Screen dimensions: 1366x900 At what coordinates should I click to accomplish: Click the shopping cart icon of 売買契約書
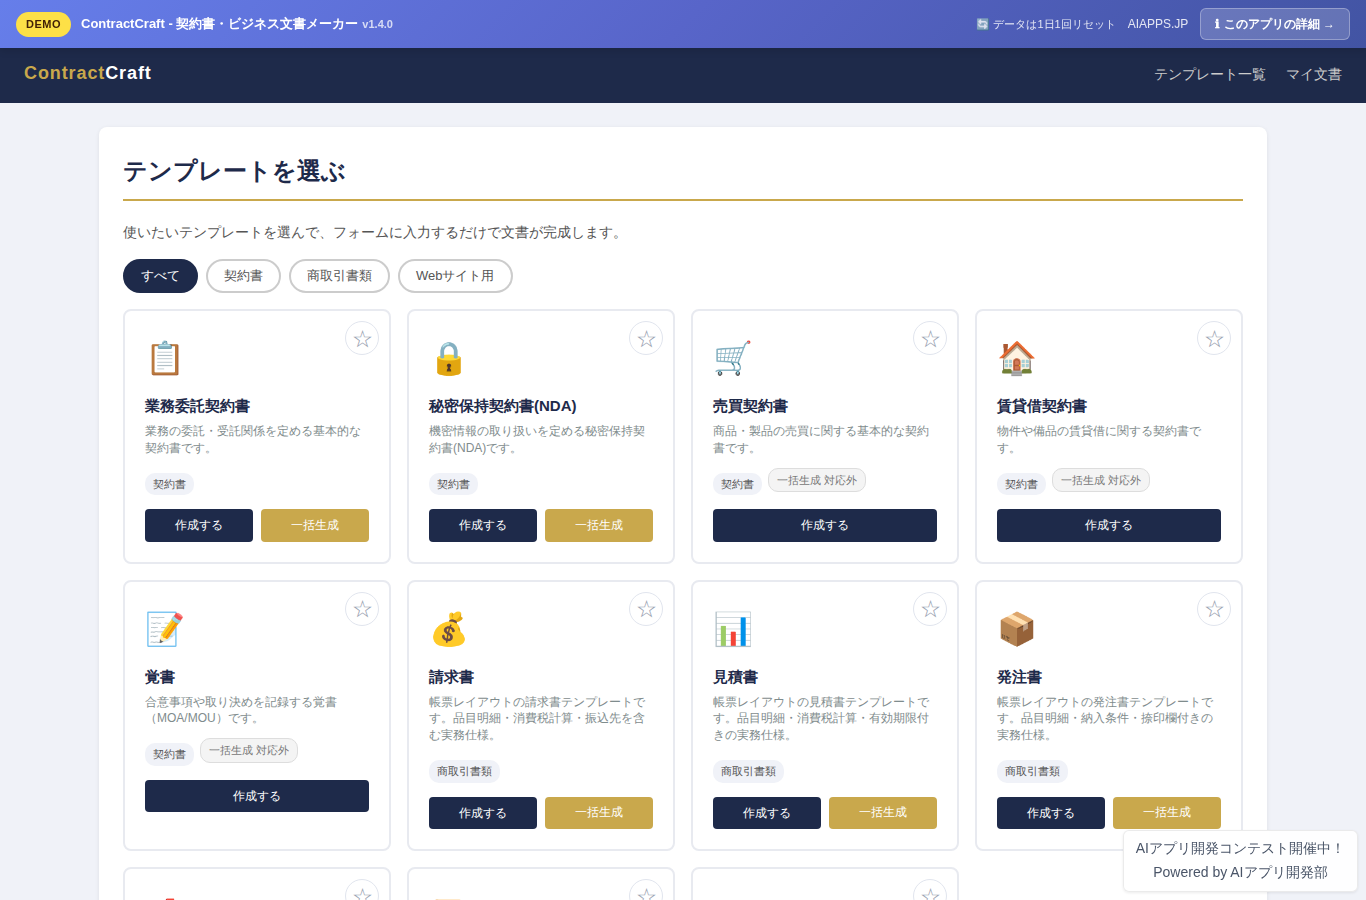pos(732,358)
